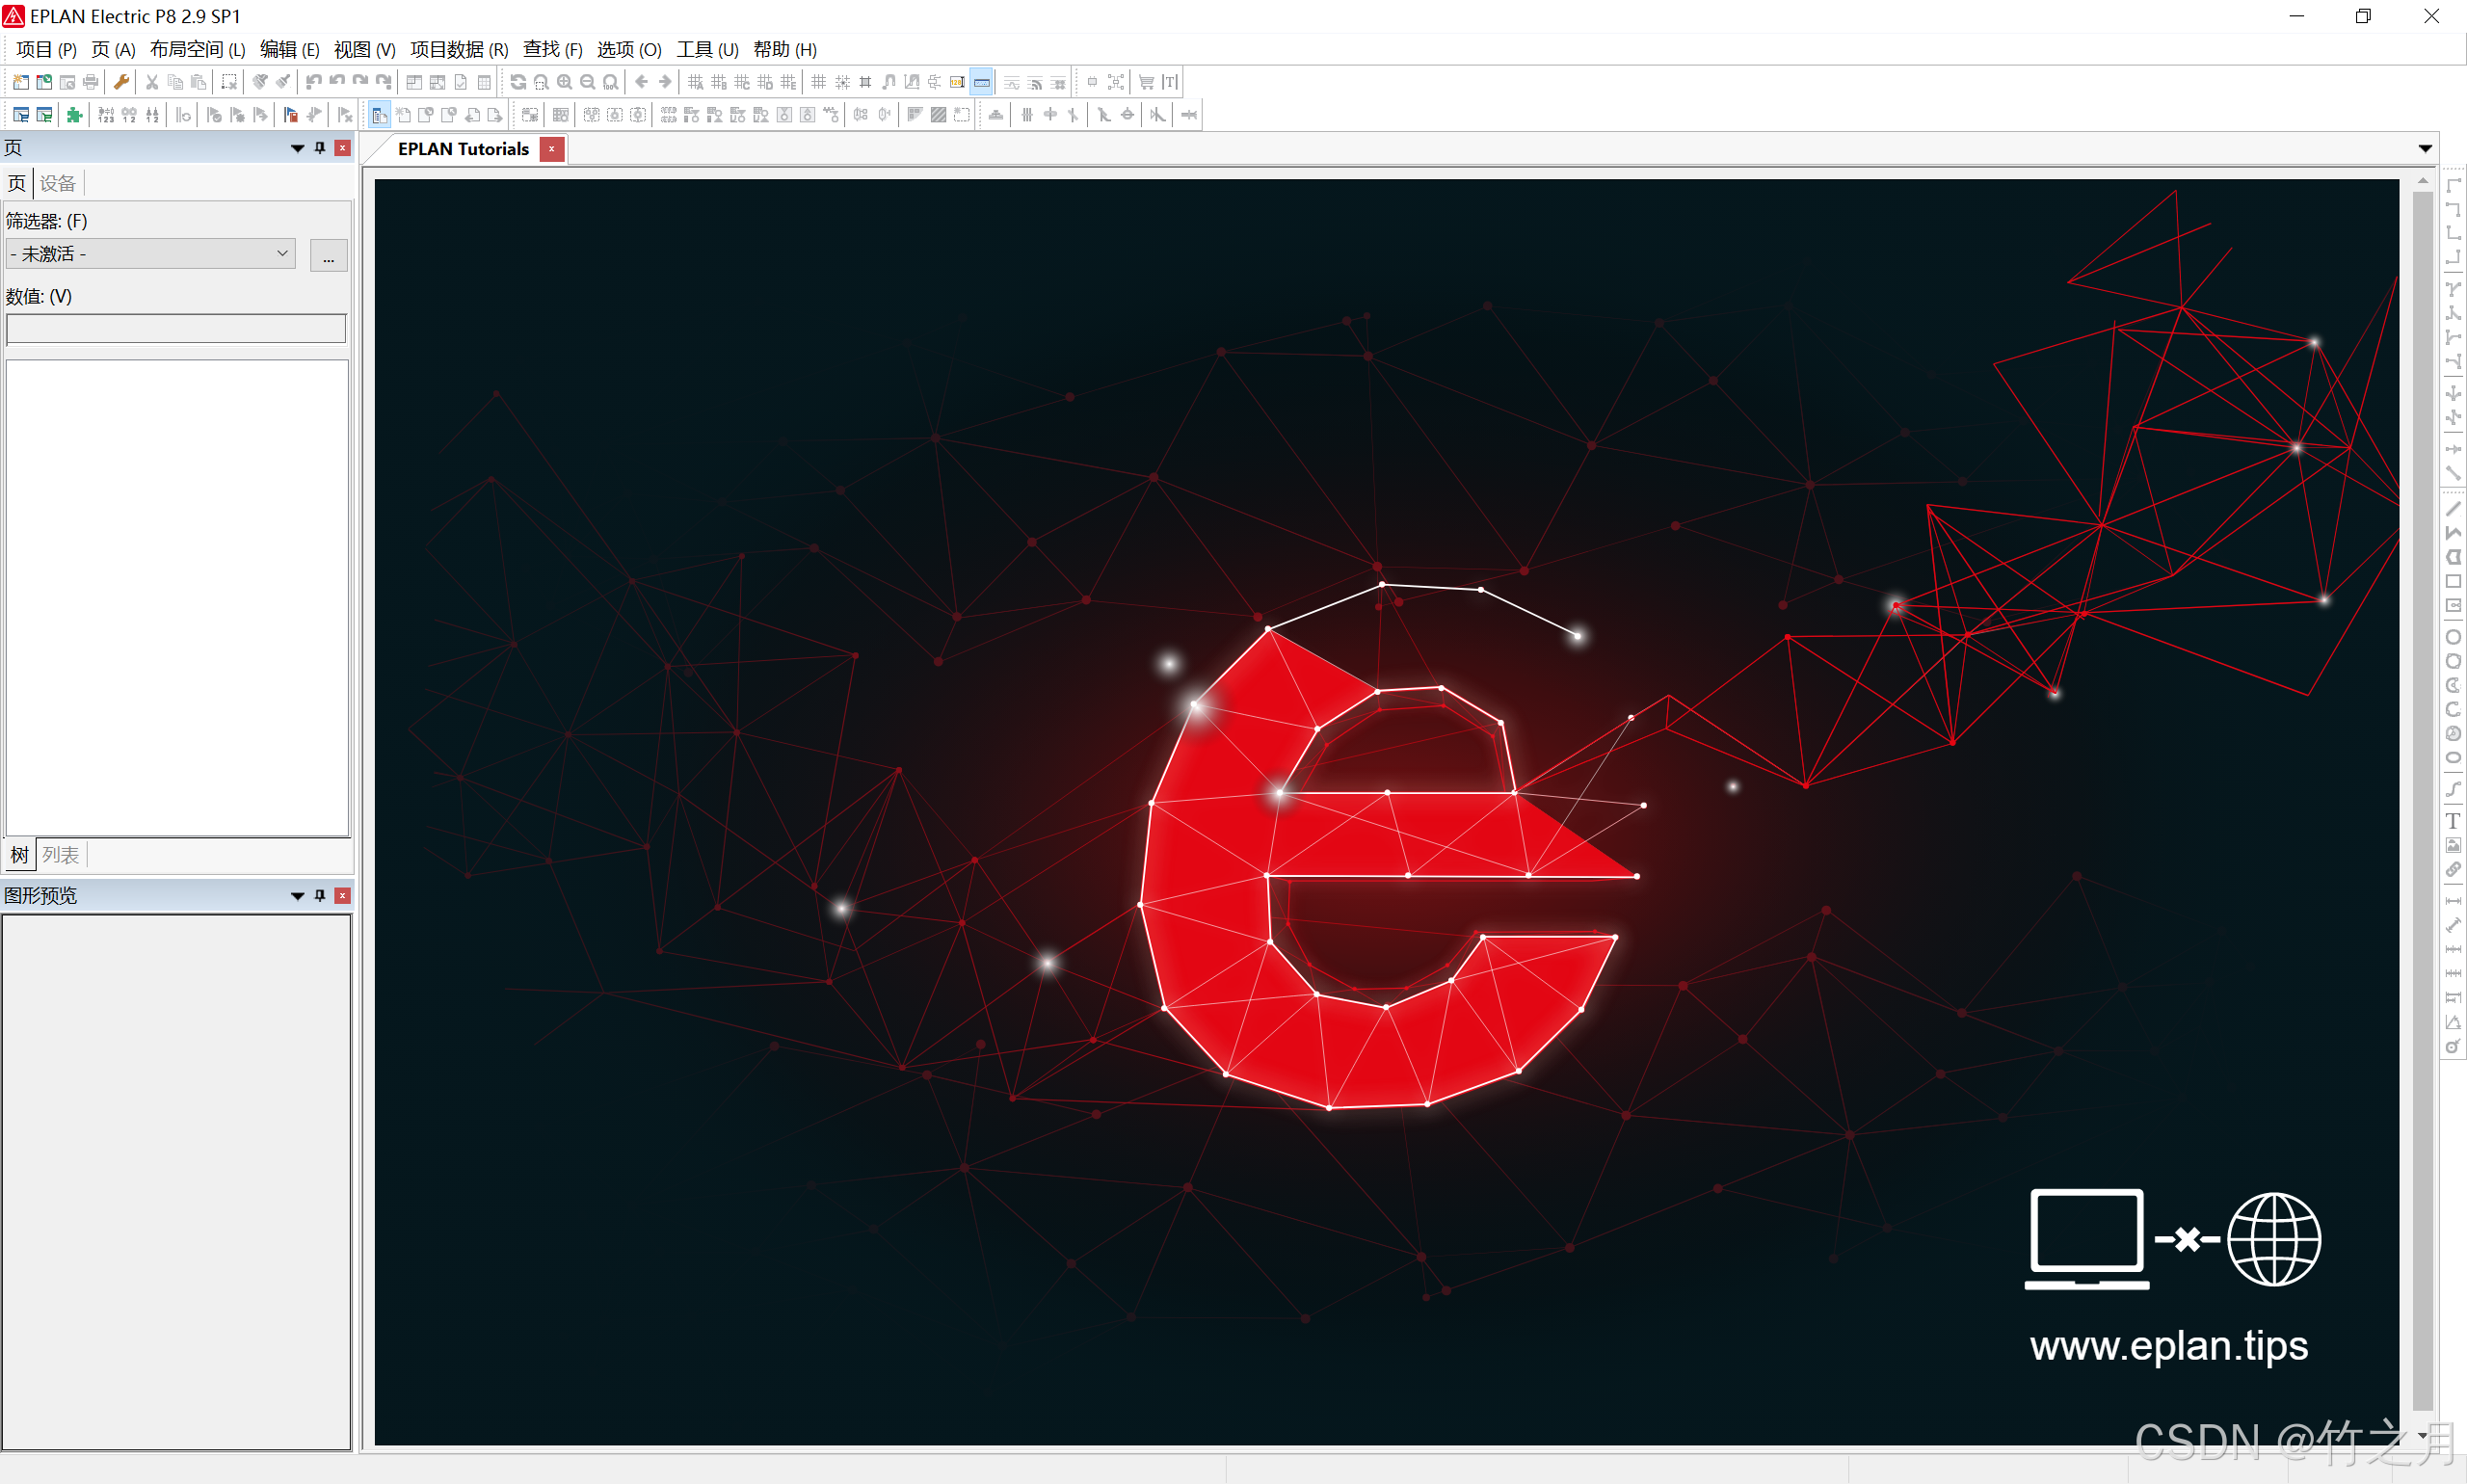2467x1484 pixels.
Task: Click the green puzzle piece icon
Action: tap(74, 115)
